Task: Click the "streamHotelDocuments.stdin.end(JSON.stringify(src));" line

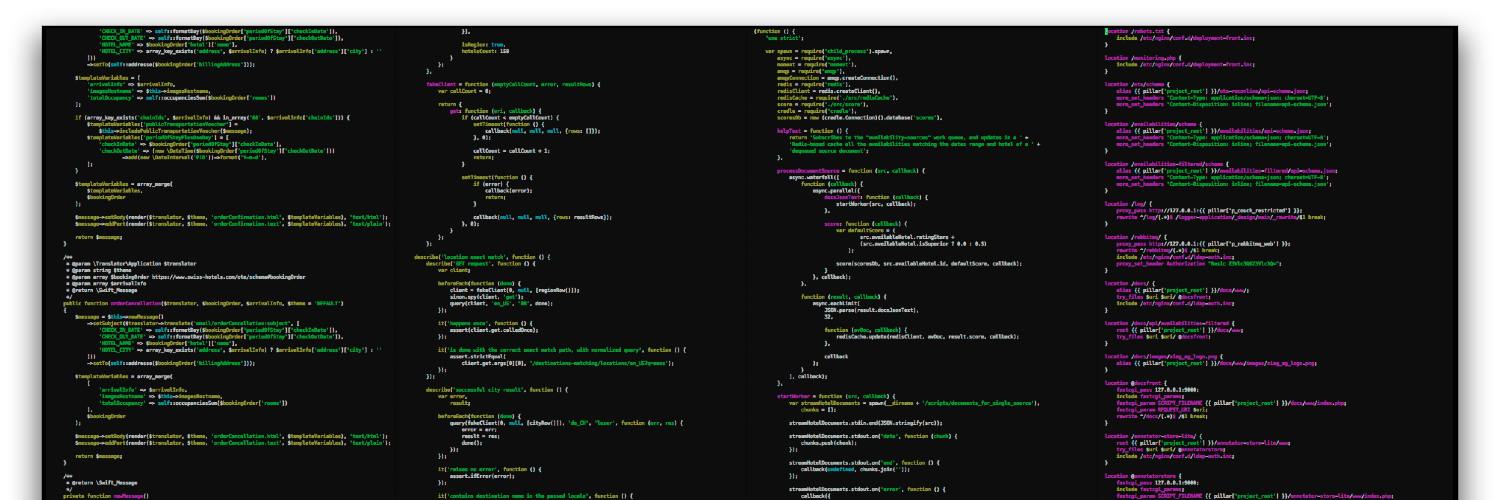Action: pyautogui.click(x=865, y=423)
